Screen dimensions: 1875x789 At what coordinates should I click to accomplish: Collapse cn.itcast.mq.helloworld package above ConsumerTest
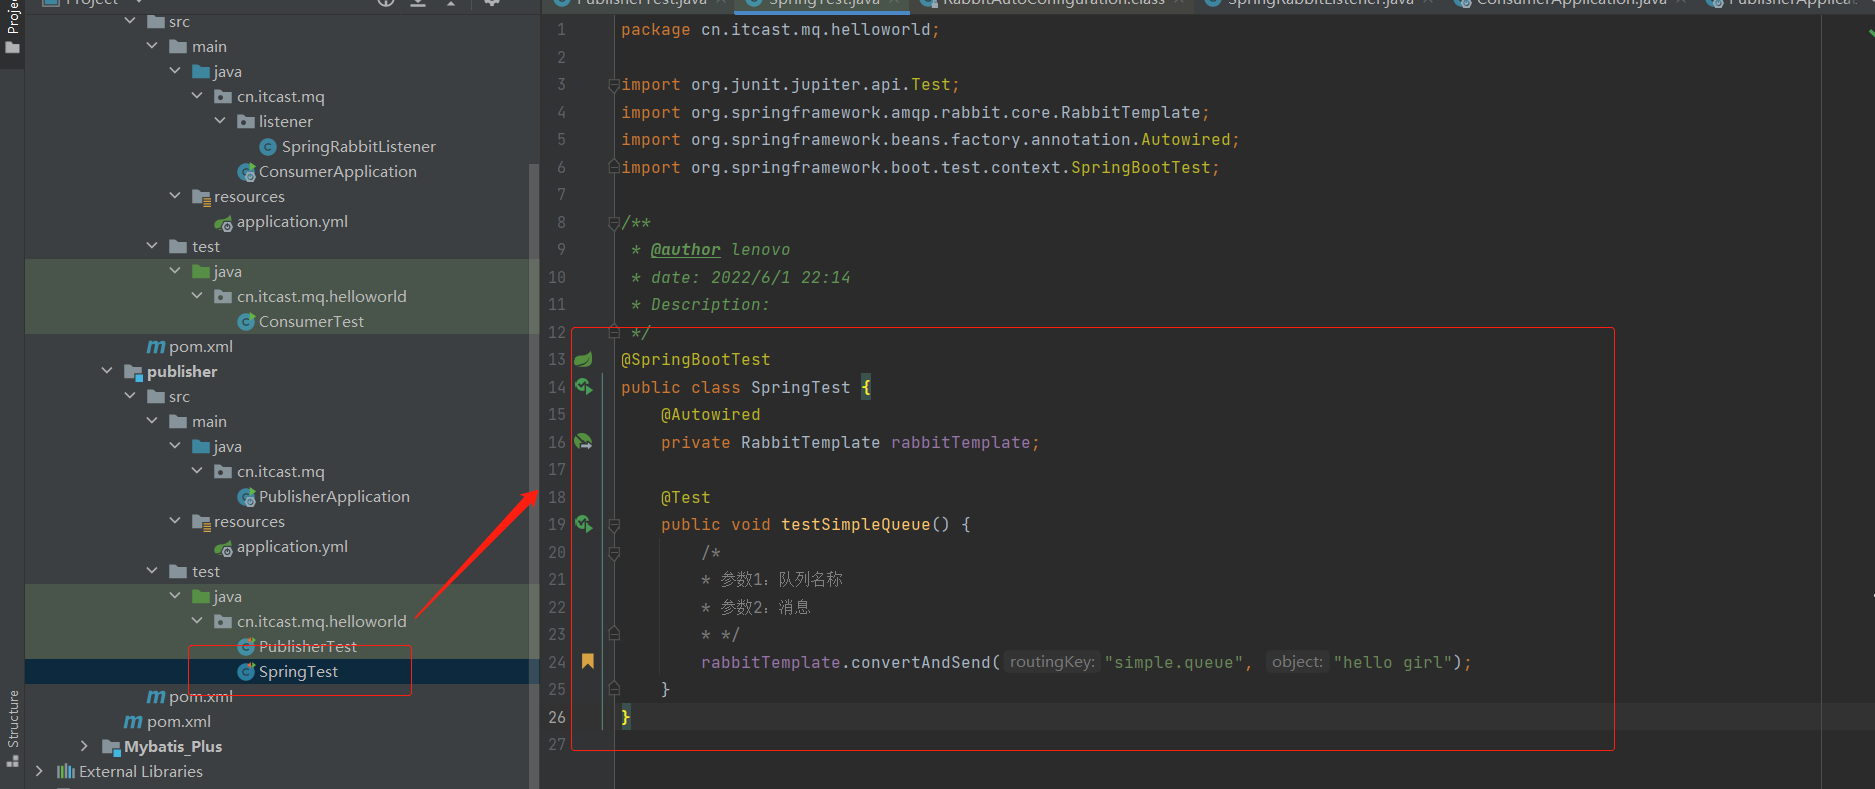coord(197,296)
